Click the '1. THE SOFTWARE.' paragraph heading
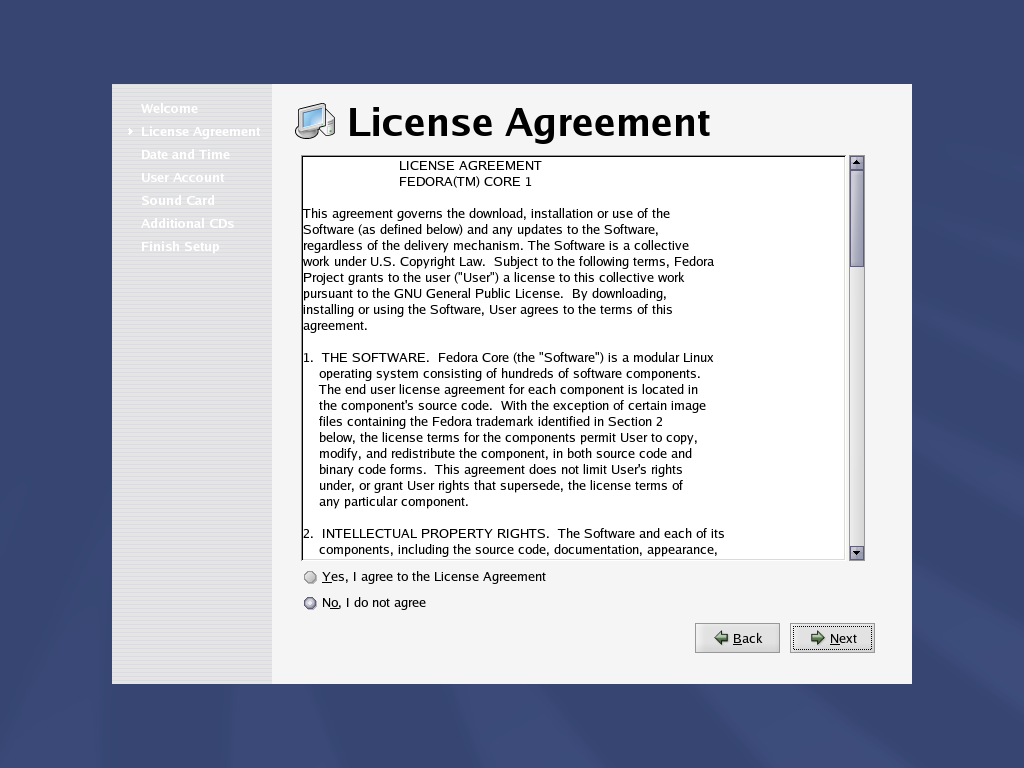 [x=366, y=357]
